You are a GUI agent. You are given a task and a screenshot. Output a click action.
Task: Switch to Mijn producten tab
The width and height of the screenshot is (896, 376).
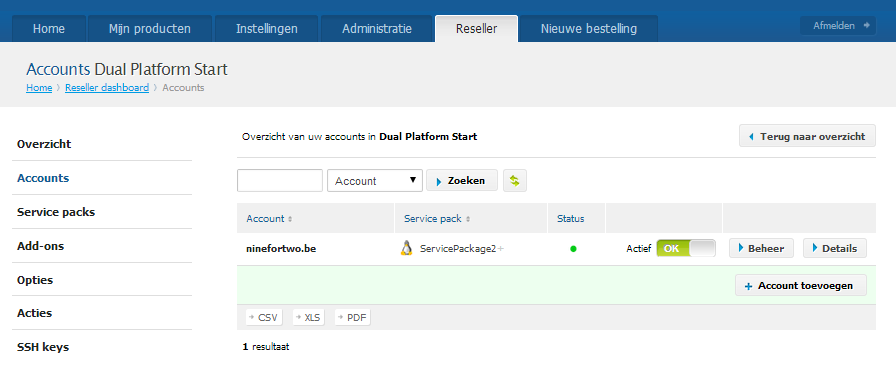point(150,29)
